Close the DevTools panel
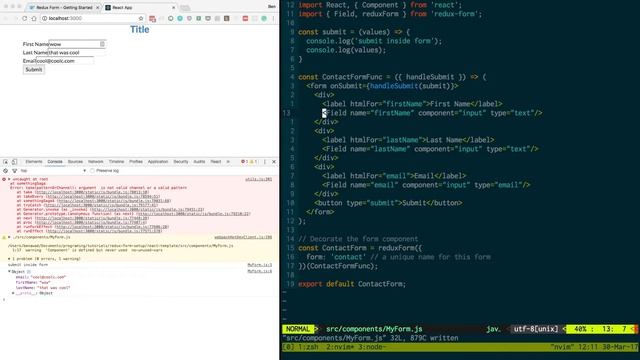 pos(274,162)
